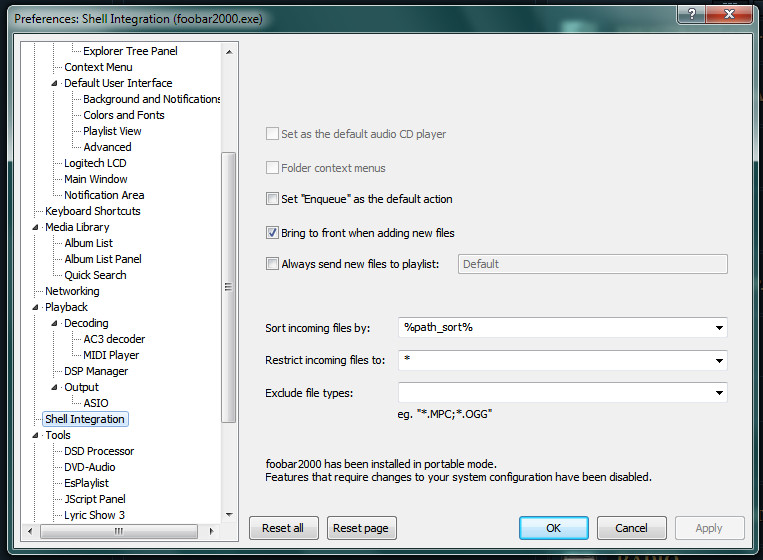The width and height of the screenshot is (763, 560).
Task: Click the tree horizontal scroll left arrow
Action: pyautogui.click(x=30, y=531)
